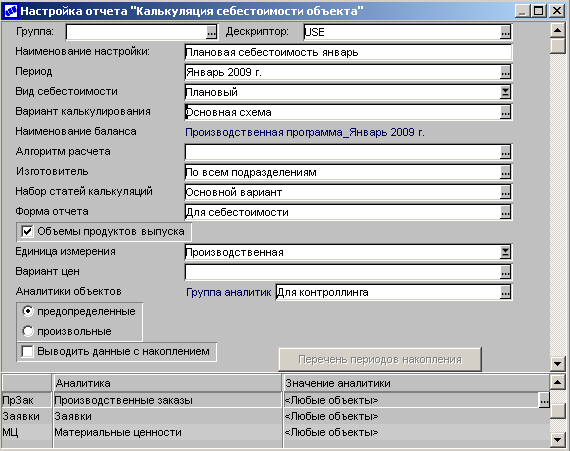Open Группа аналитик ellipsis button
This screenshot has width=570, height=451.
505,292
